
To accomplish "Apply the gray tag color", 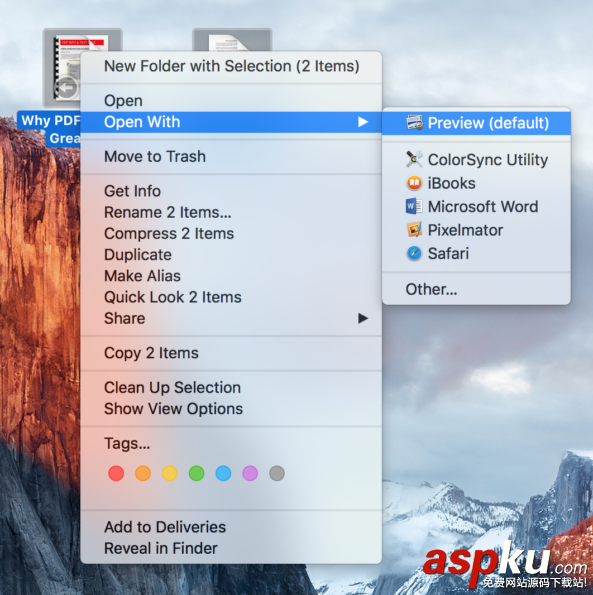I will 277,473.
